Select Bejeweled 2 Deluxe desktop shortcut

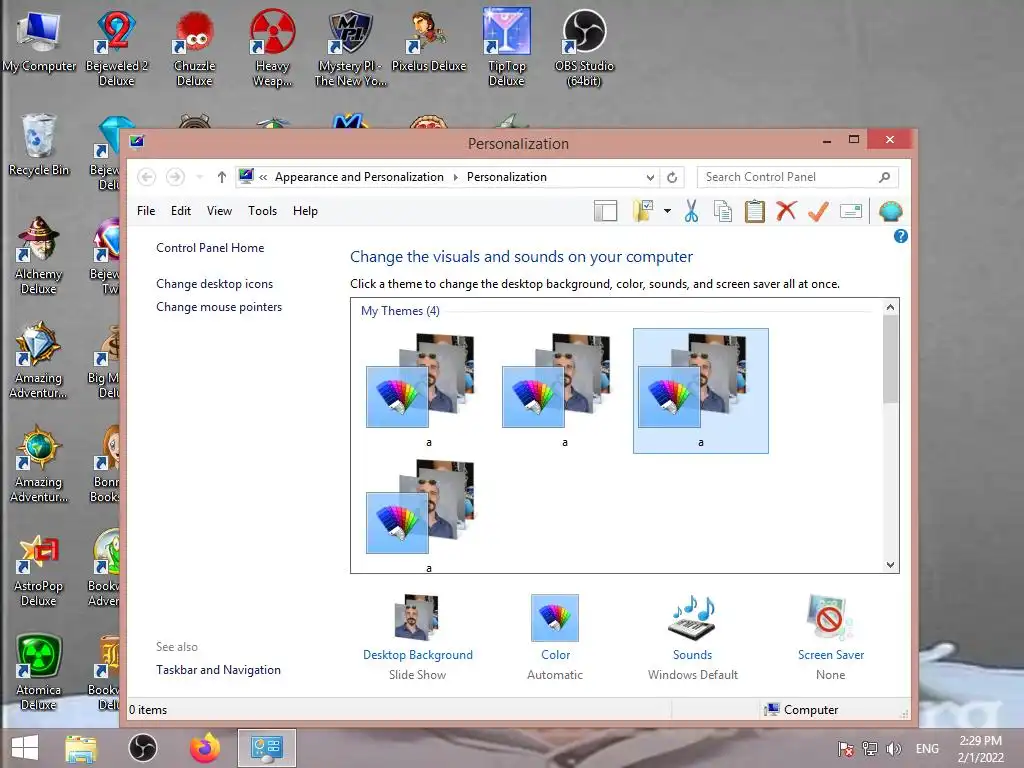[x=116, y=47]
